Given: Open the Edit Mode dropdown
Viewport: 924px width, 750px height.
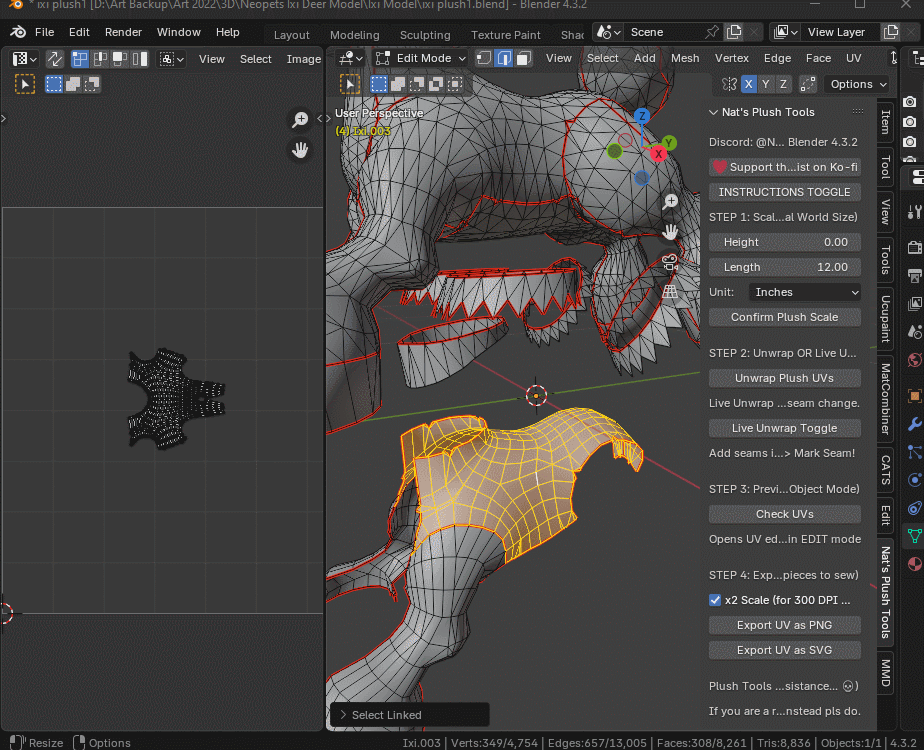Looking at the screenshot, I should tap(421, 58).
